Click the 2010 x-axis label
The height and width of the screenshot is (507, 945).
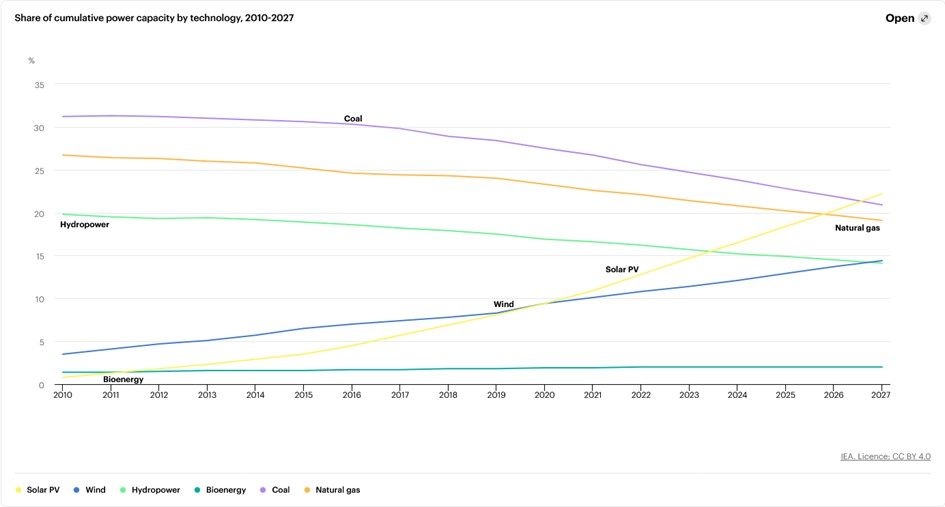tap(63, 395)
